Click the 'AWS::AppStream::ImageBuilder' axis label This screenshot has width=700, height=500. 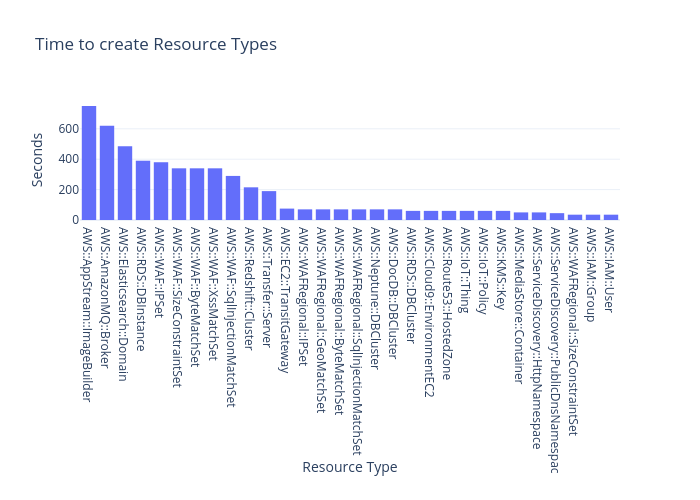click(88, 315)
